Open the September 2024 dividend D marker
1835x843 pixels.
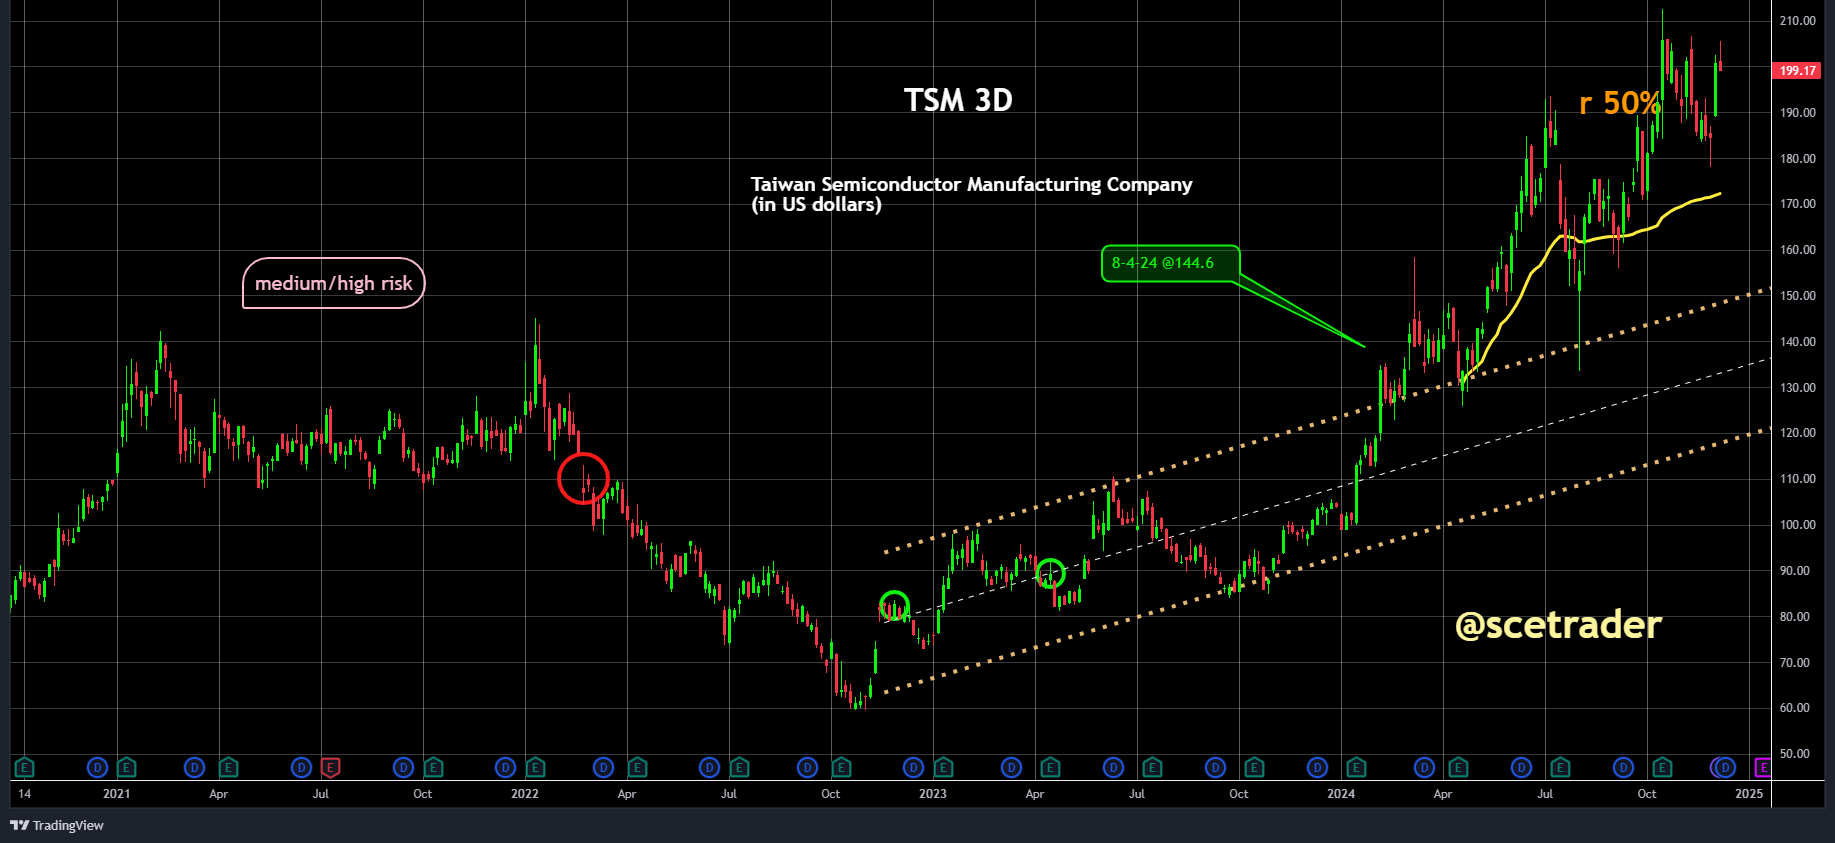(1623, 768)
